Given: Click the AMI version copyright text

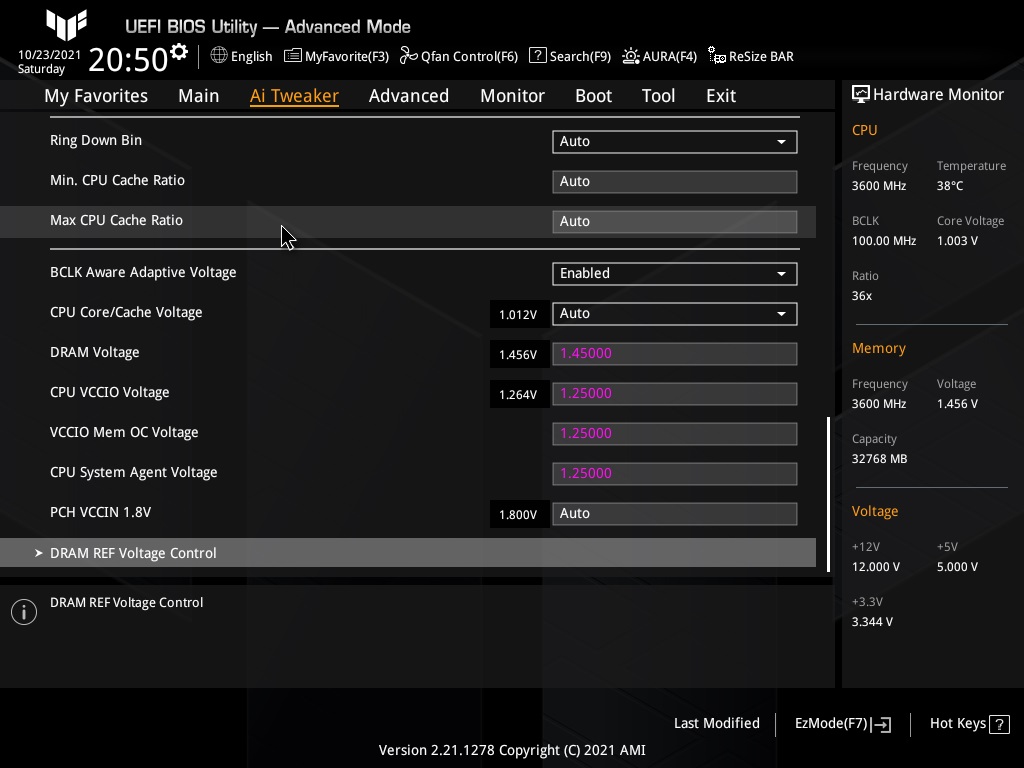Looking at the screenshot, I should [512, 750].
